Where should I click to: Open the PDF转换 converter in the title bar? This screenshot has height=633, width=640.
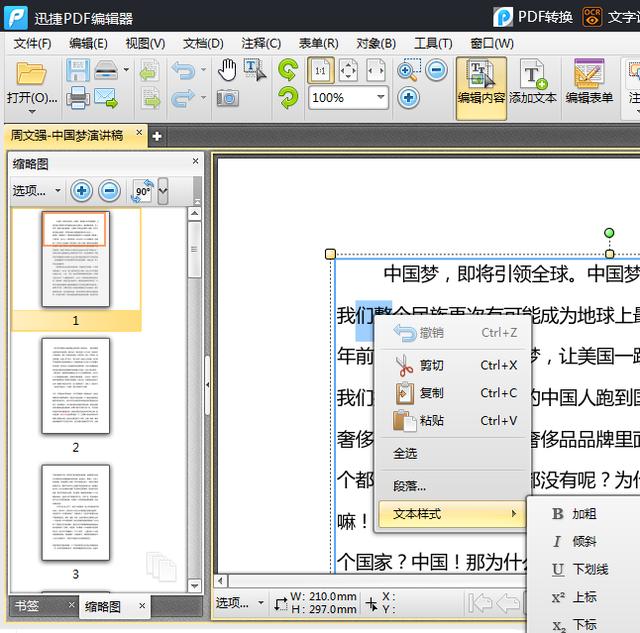pyautogui.click(x=533, y=17)
